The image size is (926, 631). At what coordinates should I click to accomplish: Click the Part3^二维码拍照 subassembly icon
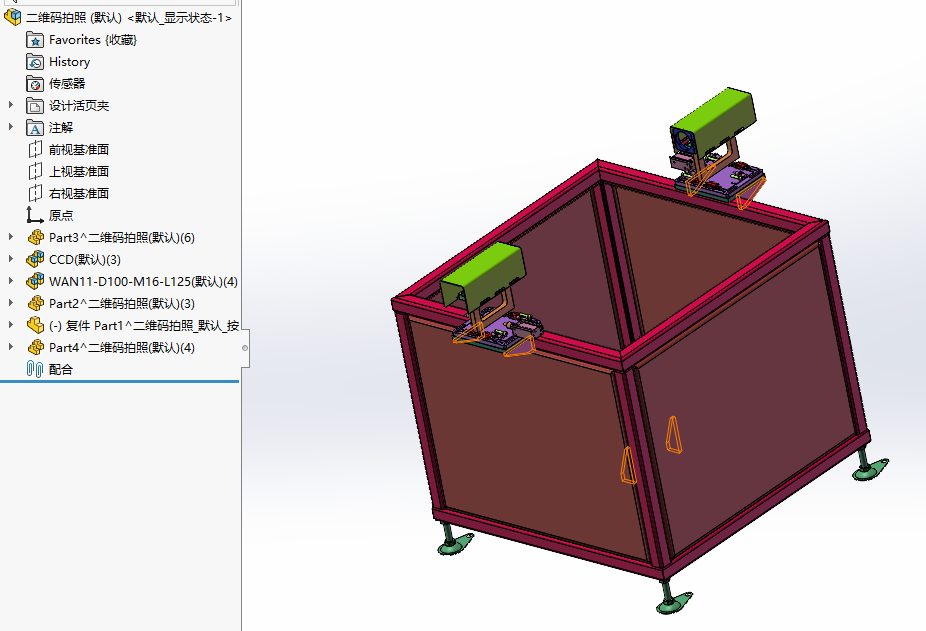(x=35, y=238)
